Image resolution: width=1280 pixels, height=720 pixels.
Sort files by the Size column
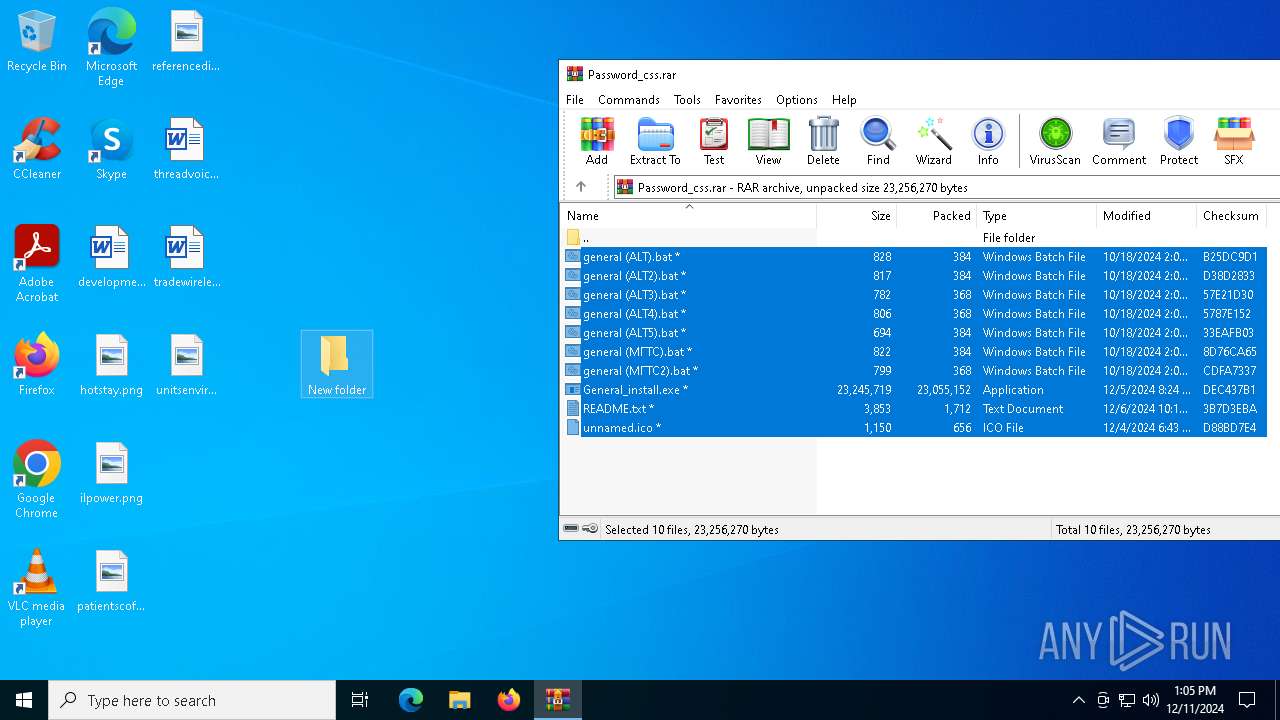click(x=857, y=216)
